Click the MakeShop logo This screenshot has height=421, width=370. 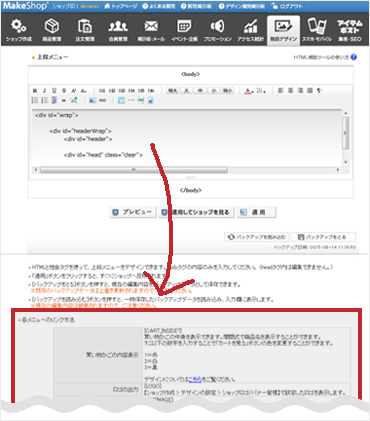pos(25,6)
